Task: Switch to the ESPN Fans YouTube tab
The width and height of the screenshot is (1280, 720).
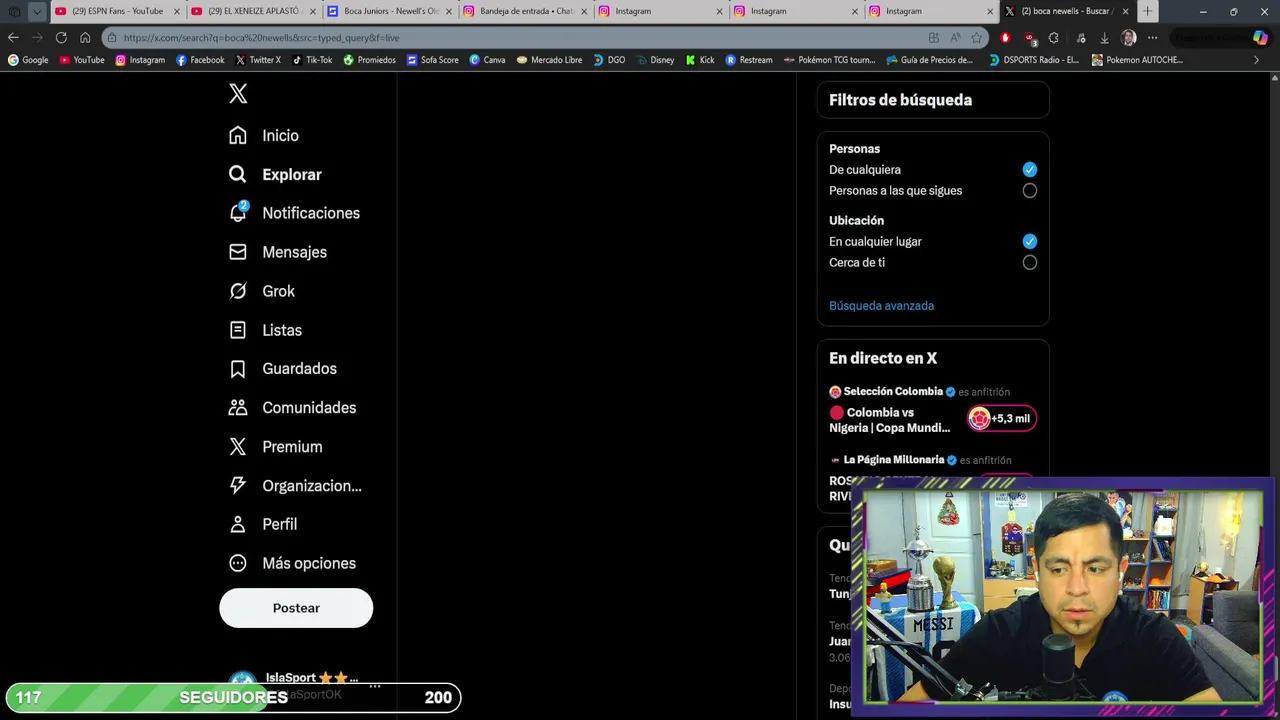Action: (118, 11)
